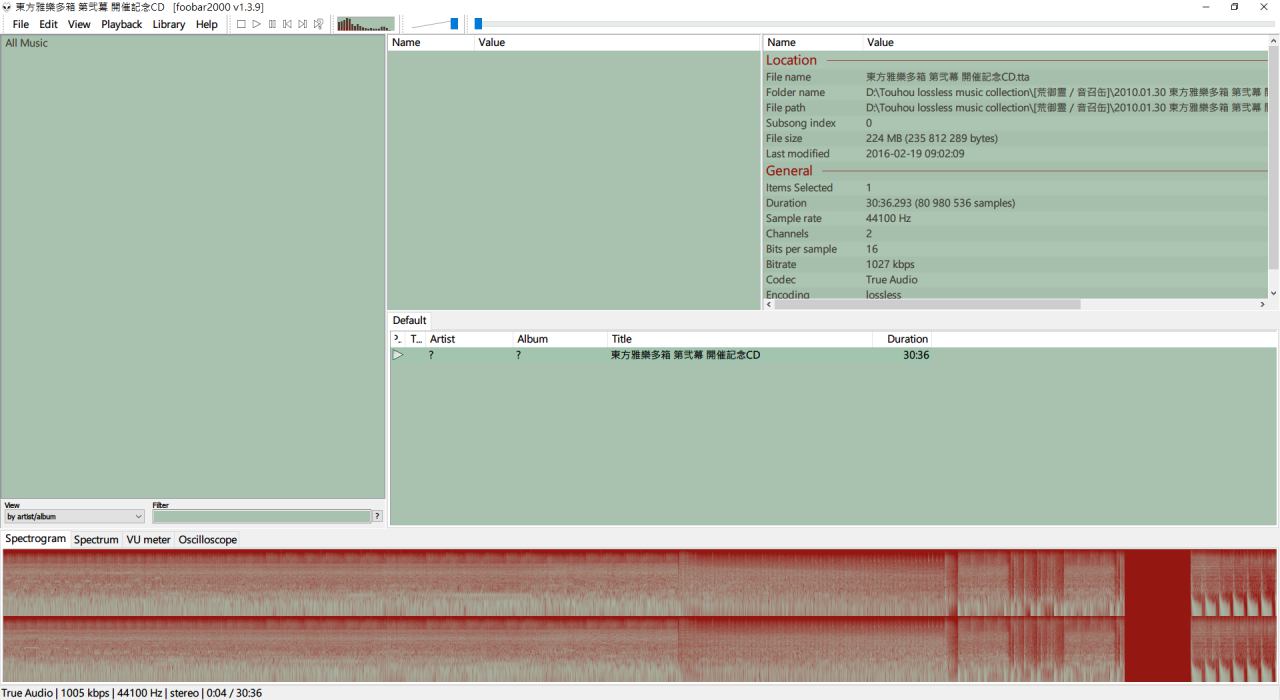The height and width of the screenshot is (700, 1280).
Task: Select the Items Selected row
Action: point(1015,187)
